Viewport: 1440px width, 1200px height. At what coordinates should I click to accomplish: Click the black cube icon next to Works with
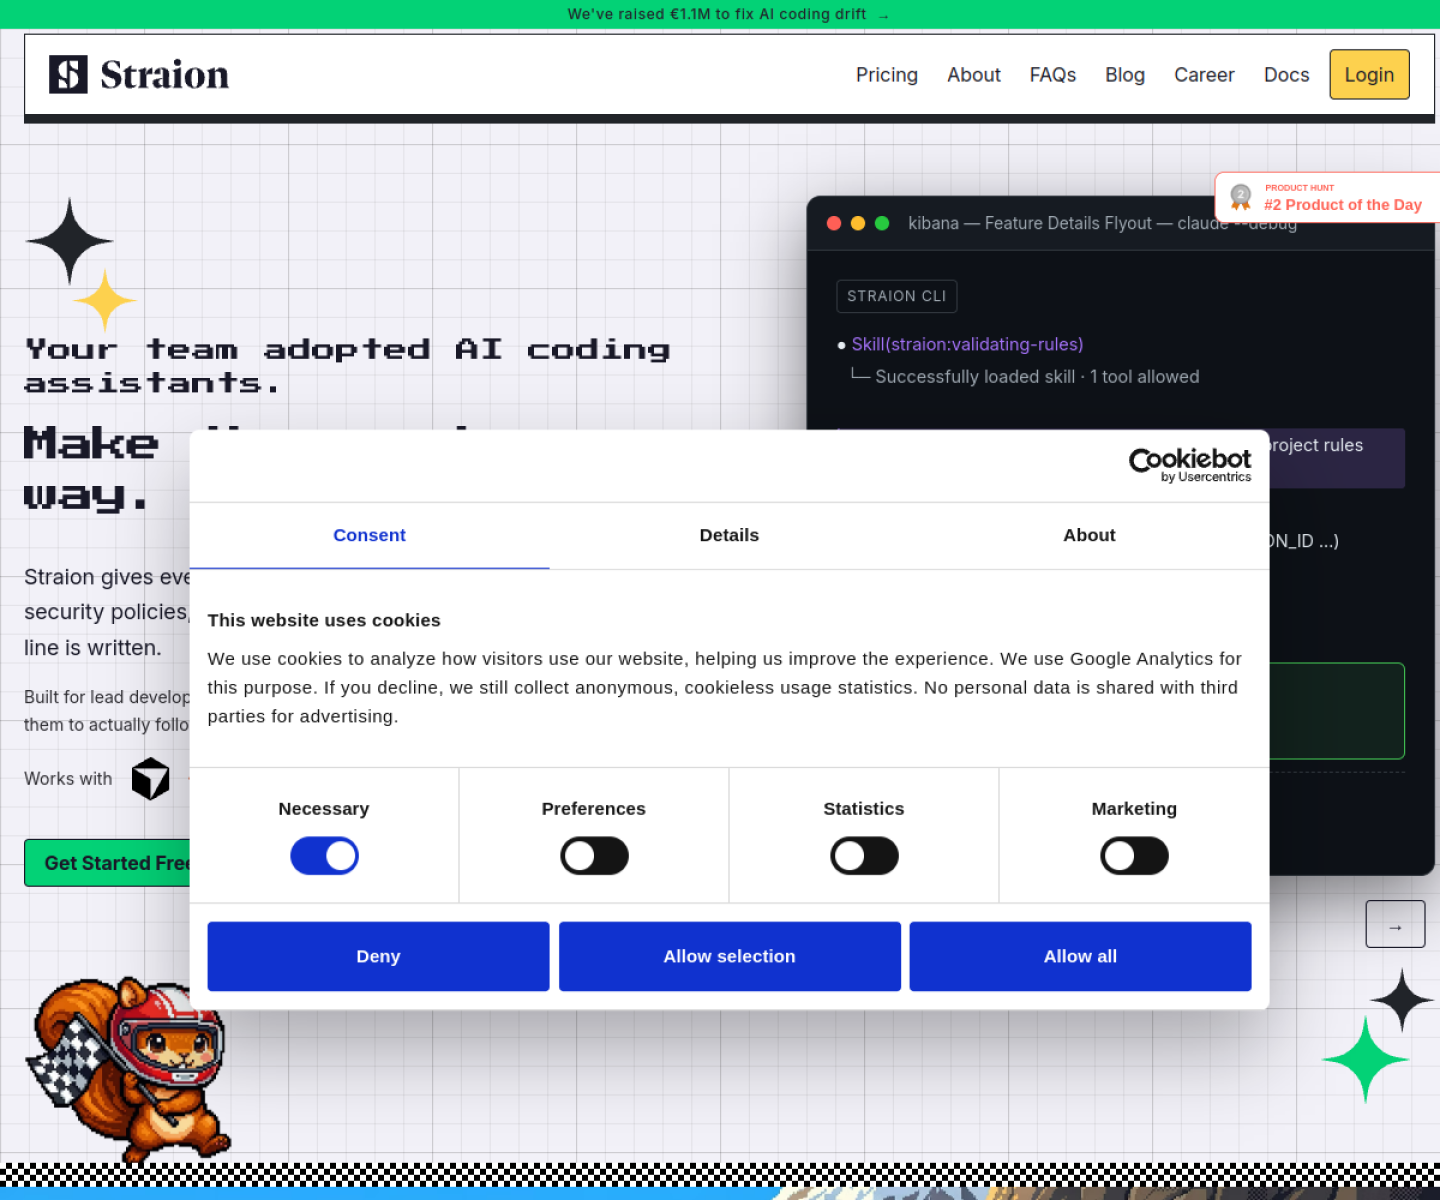click(x=151, y=778)
